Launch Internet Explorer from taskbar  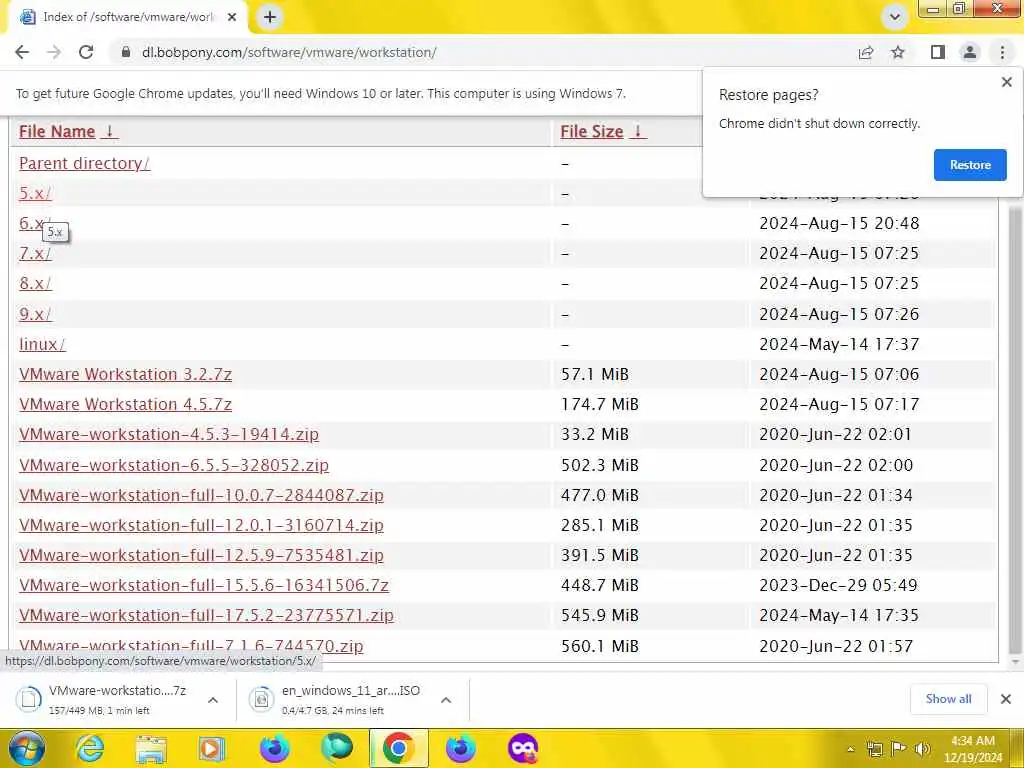(x=89, y=748)
